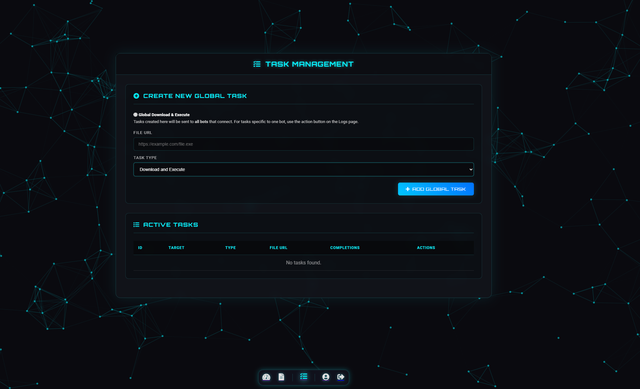The width and height of the screenshot is (640, 389).
Task: Click the ID column header
Action: coord(140,248)
